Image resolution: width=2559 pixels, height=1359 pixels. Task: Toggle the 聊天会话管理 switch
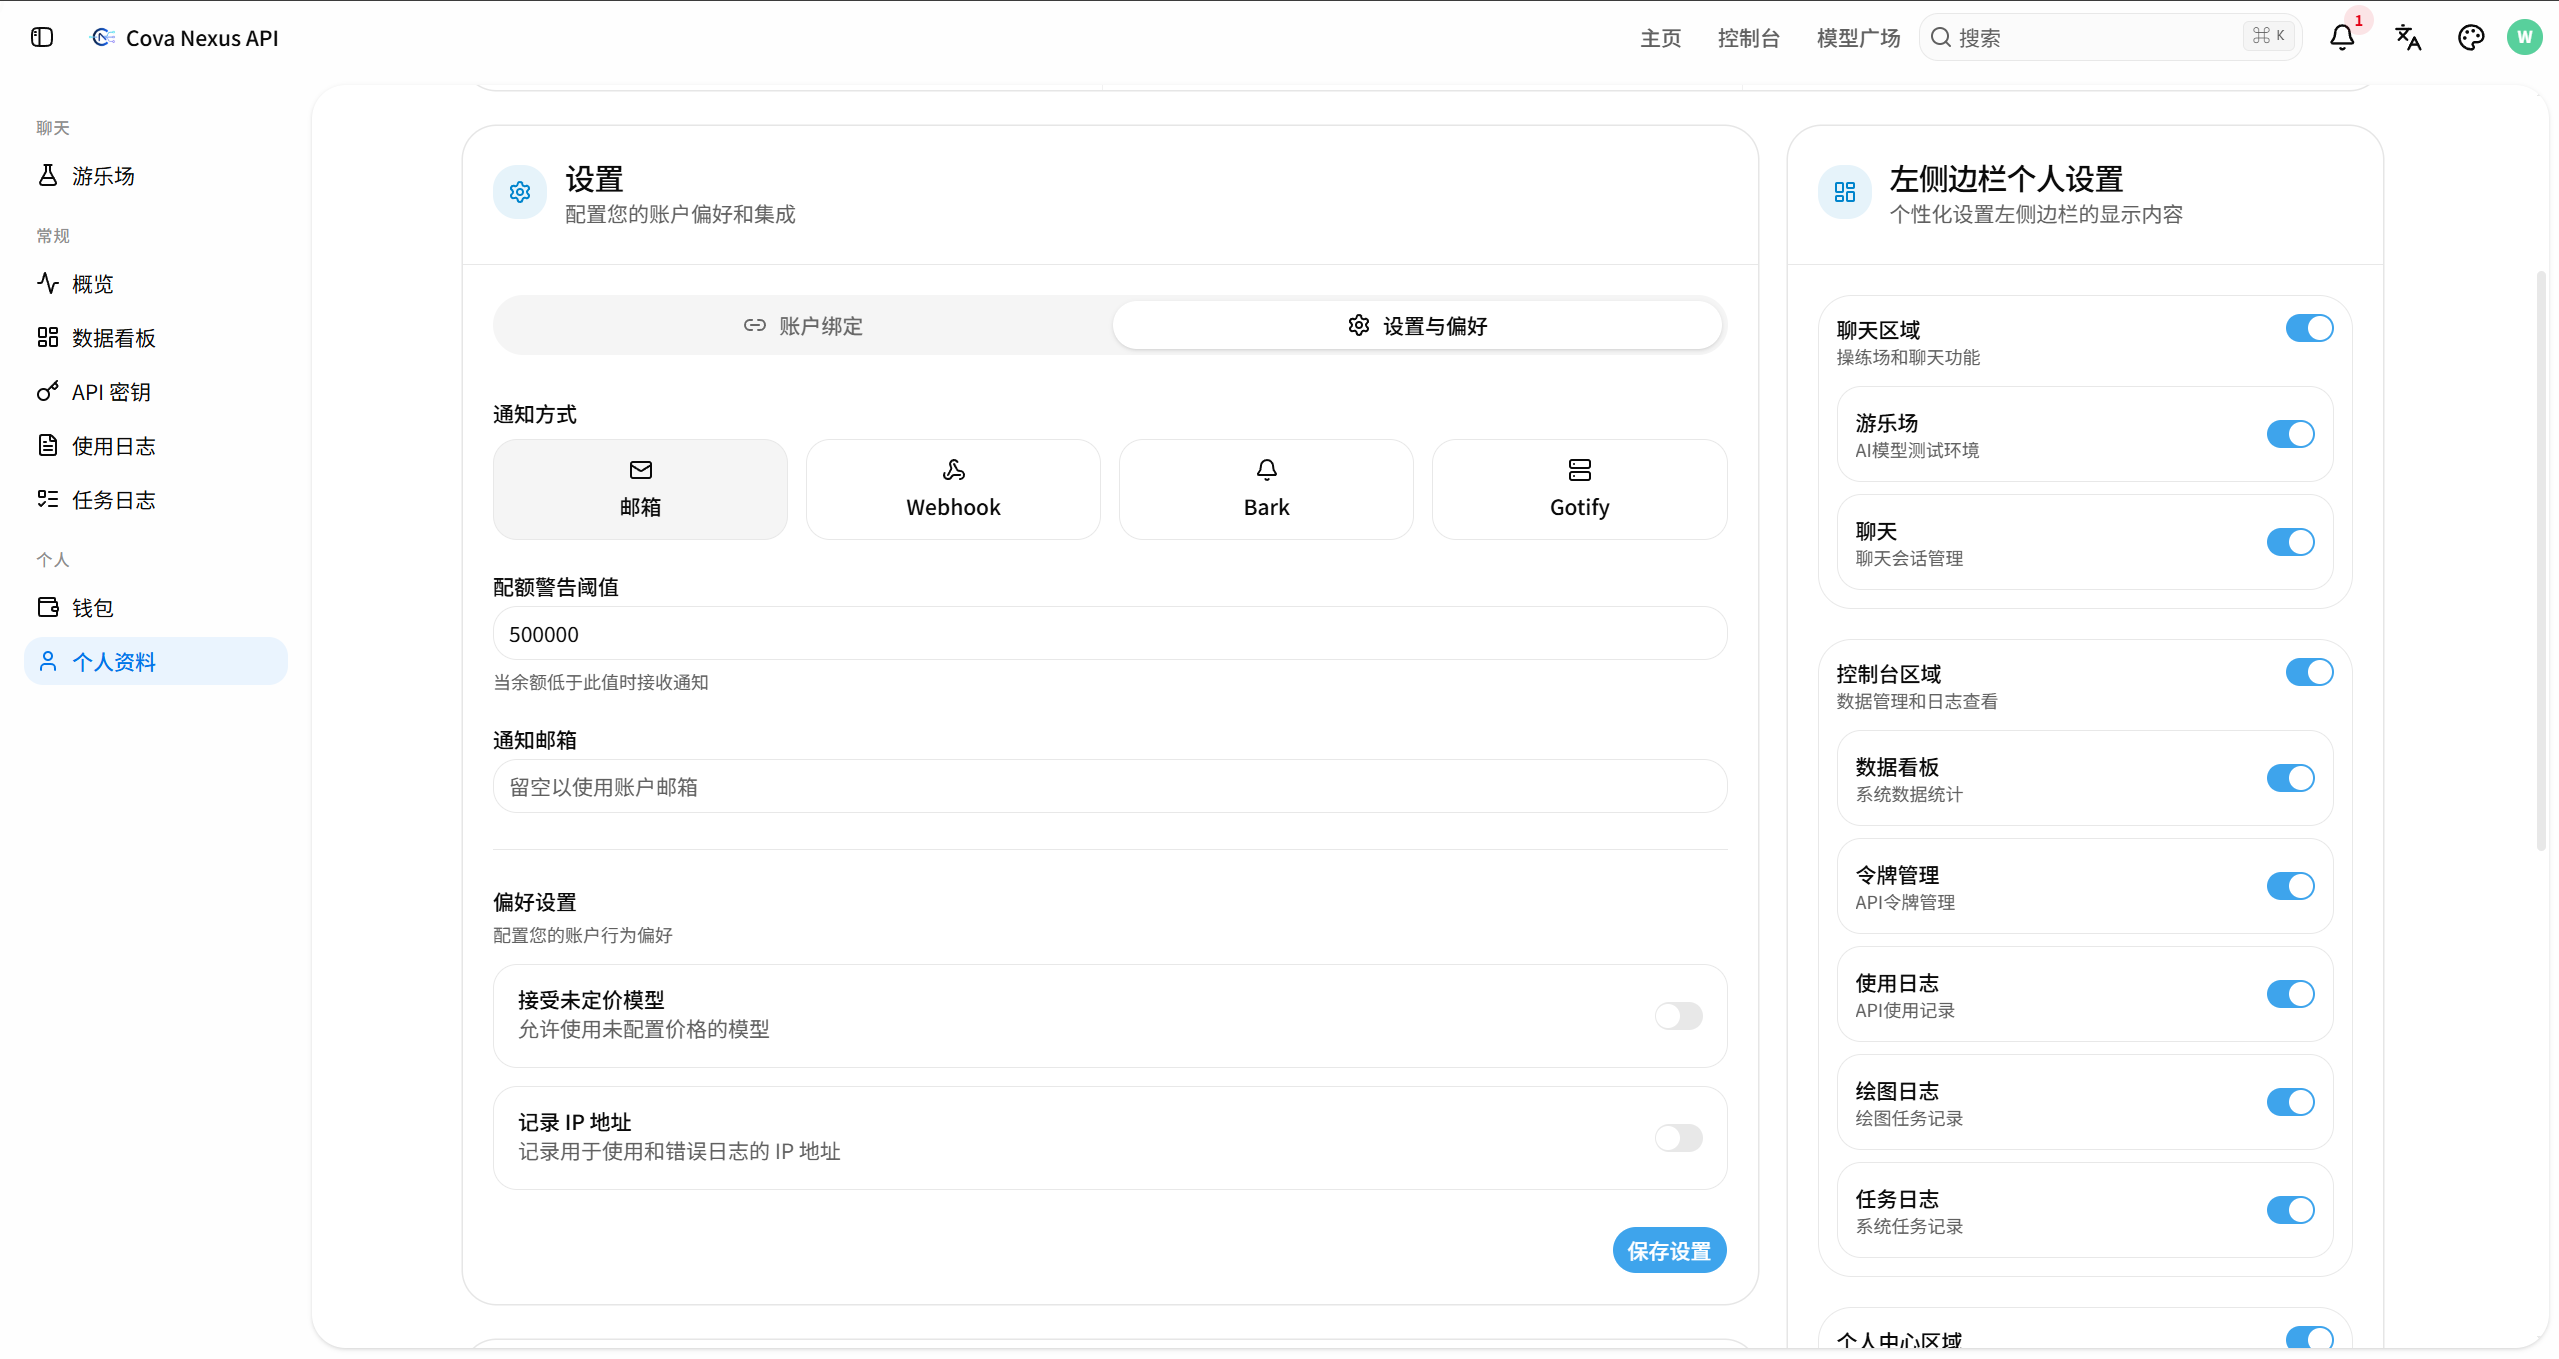[2291, 542]
